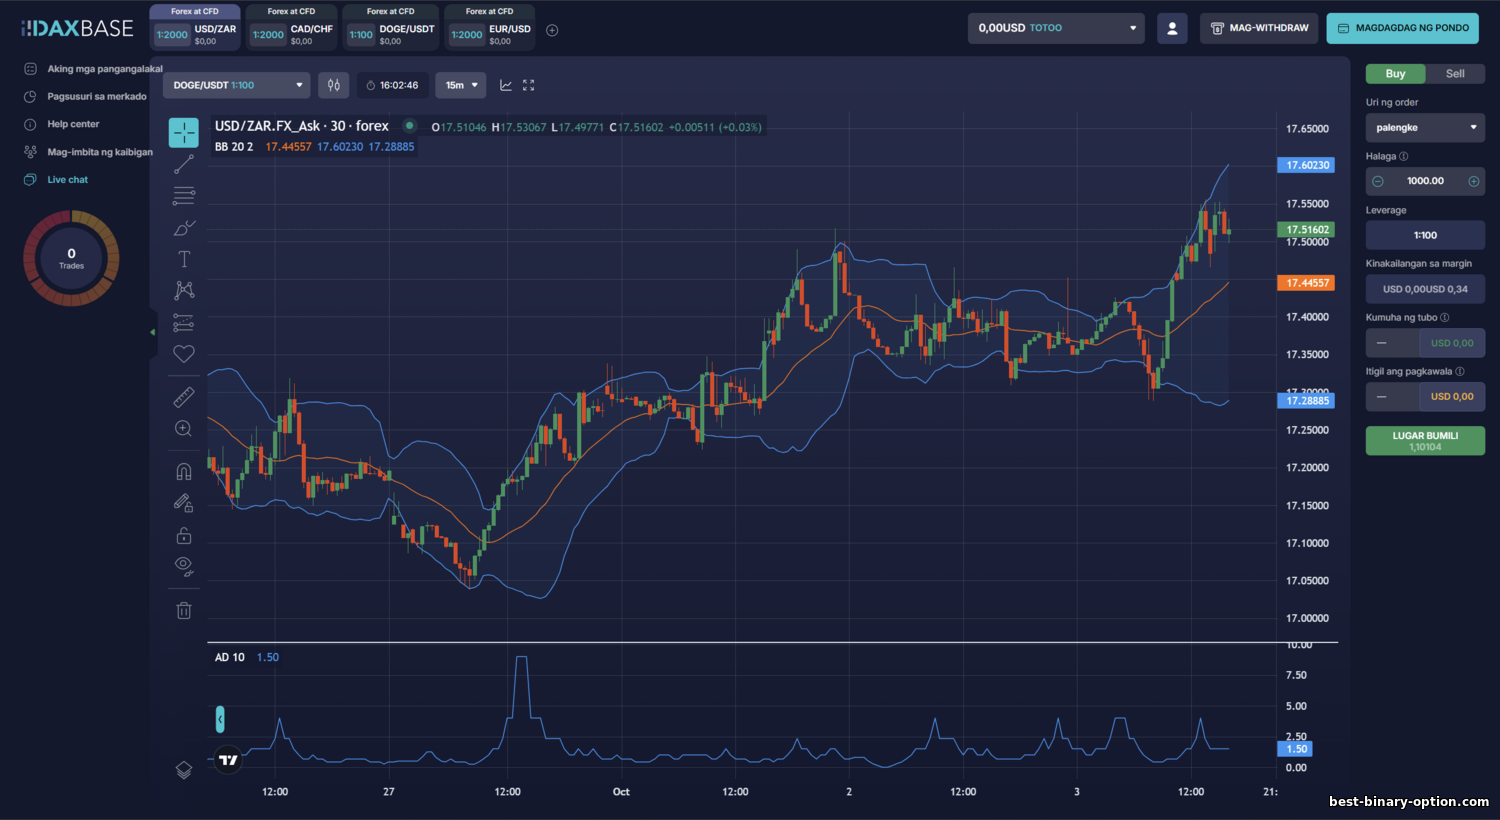Expand the DOGE/USDT asset dropdown
Screen dimensions: 1500x820
tap(236, 85)
